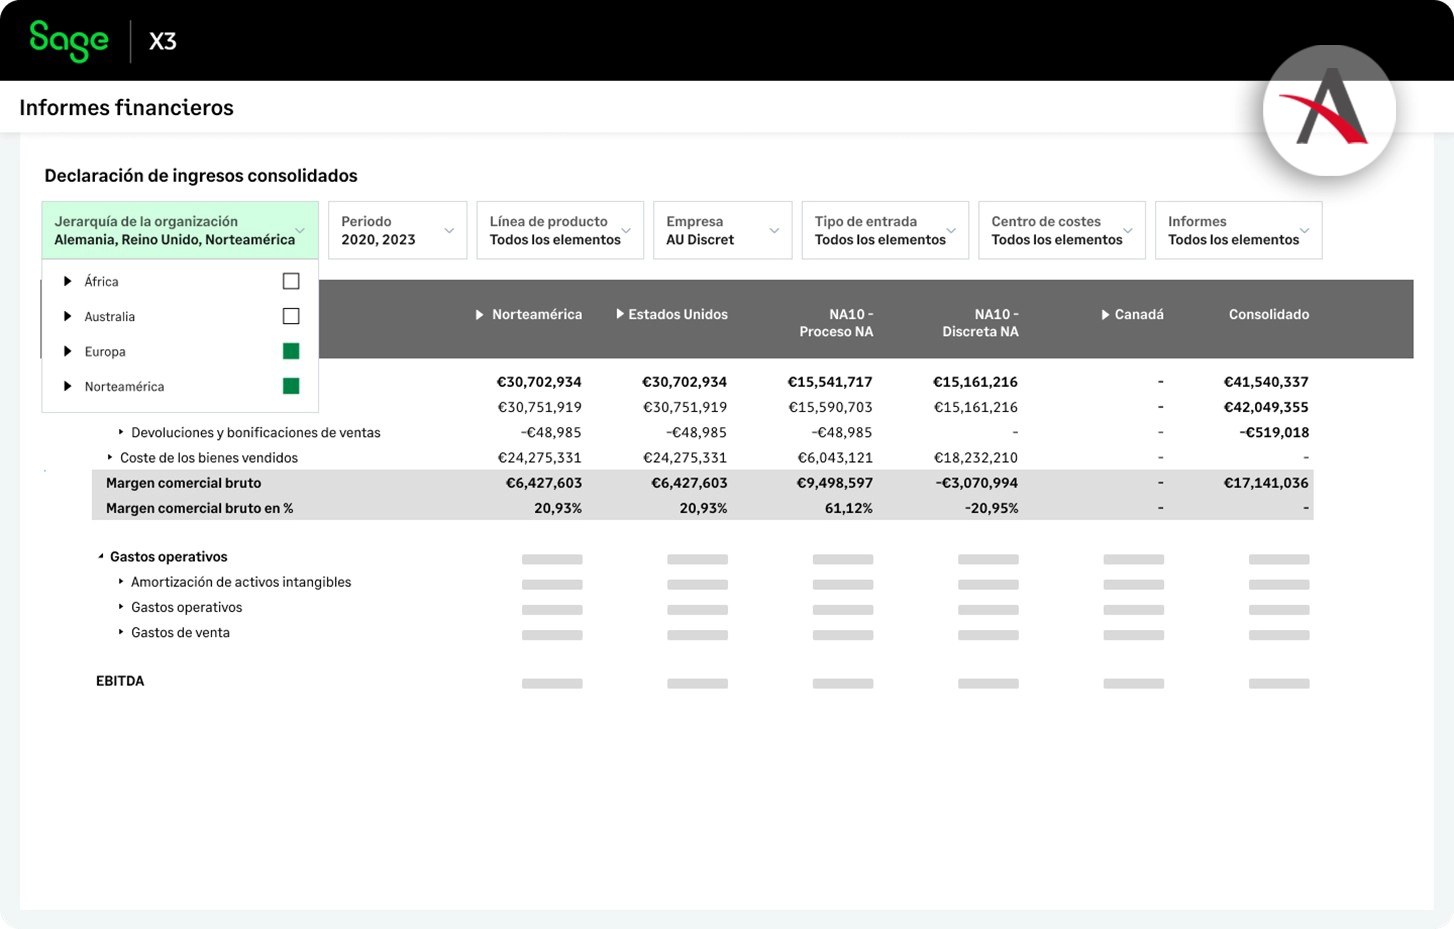Expand the Canadá column arrow
The width and height of the screenshot is (1454, 929).
pyautogui.click(x=1105, y=315)
